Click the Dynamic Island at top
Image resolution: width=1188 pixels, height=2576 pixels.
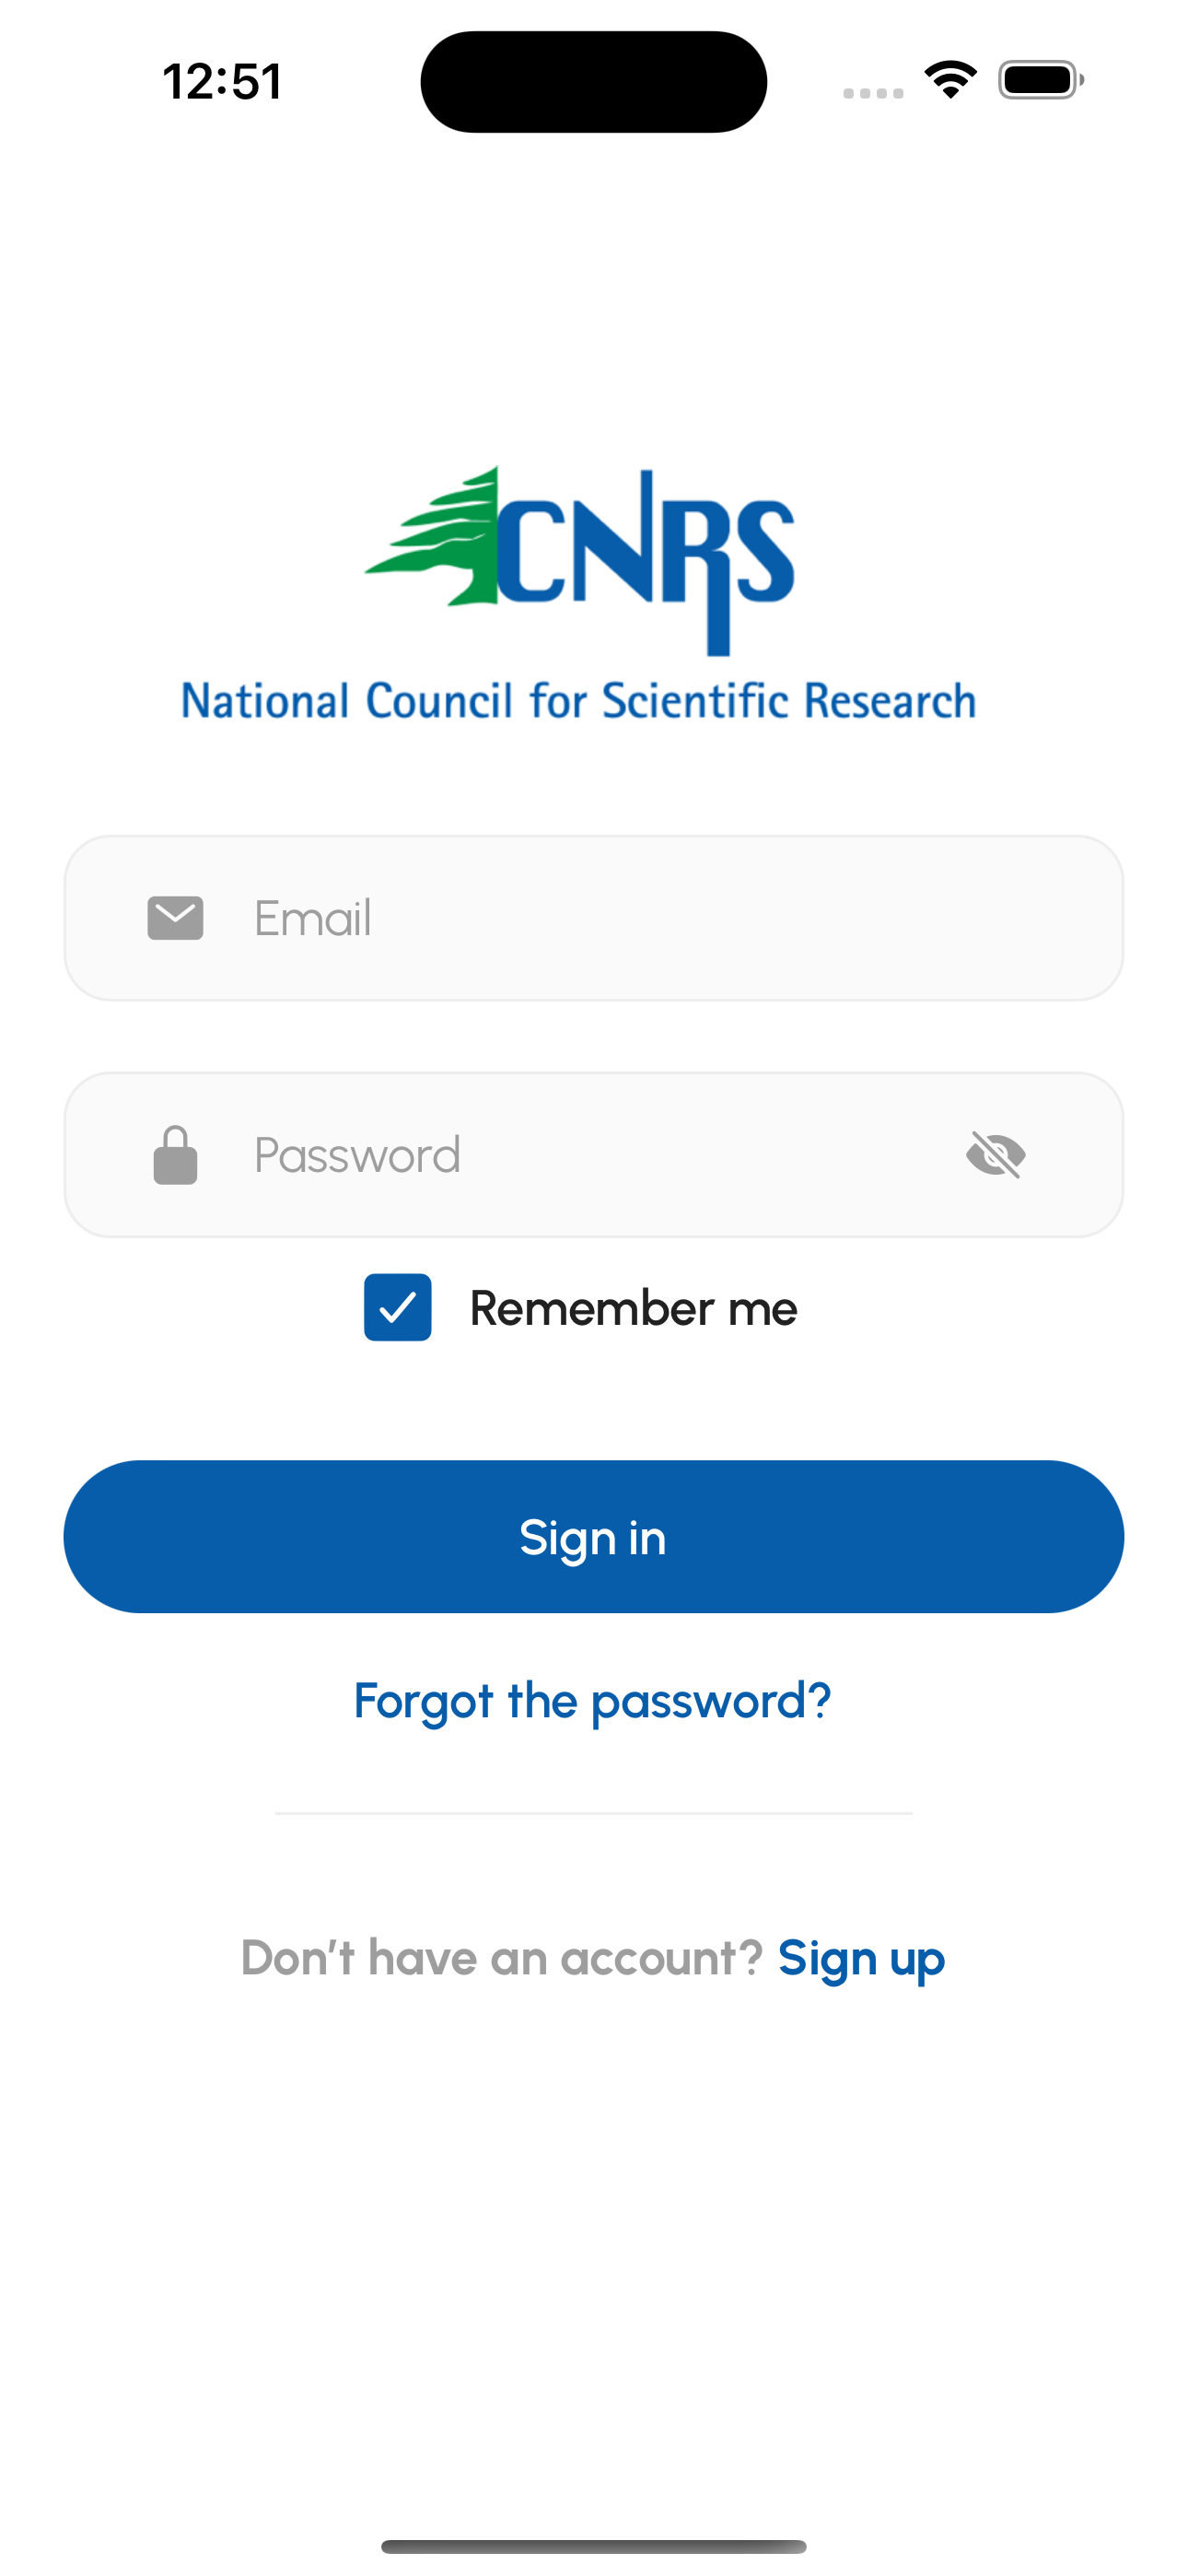point(594,81)
